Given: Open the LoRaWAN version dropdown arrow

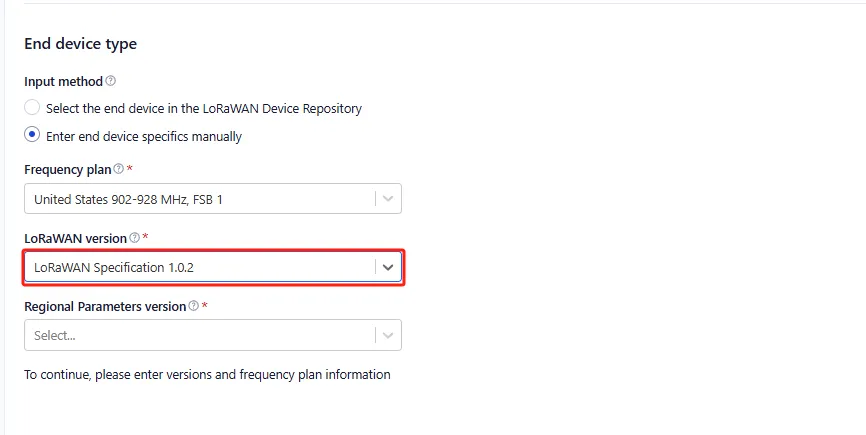Looking at the screenshot, I should pos(388,267).
